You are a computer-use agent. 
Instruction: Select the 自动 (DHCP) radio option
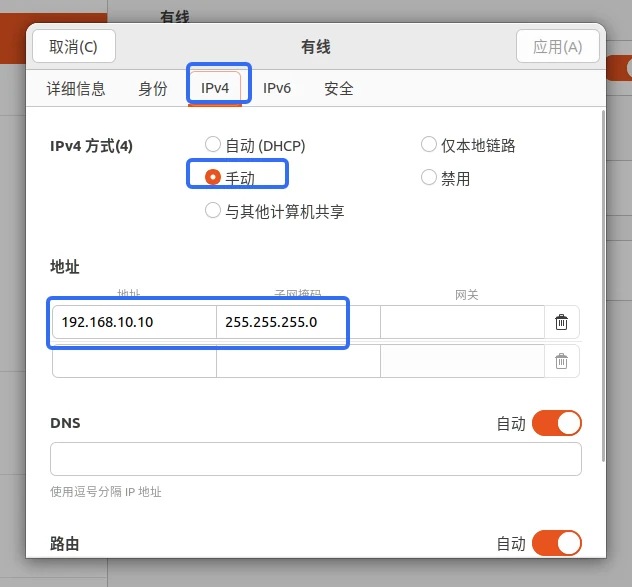213,144
